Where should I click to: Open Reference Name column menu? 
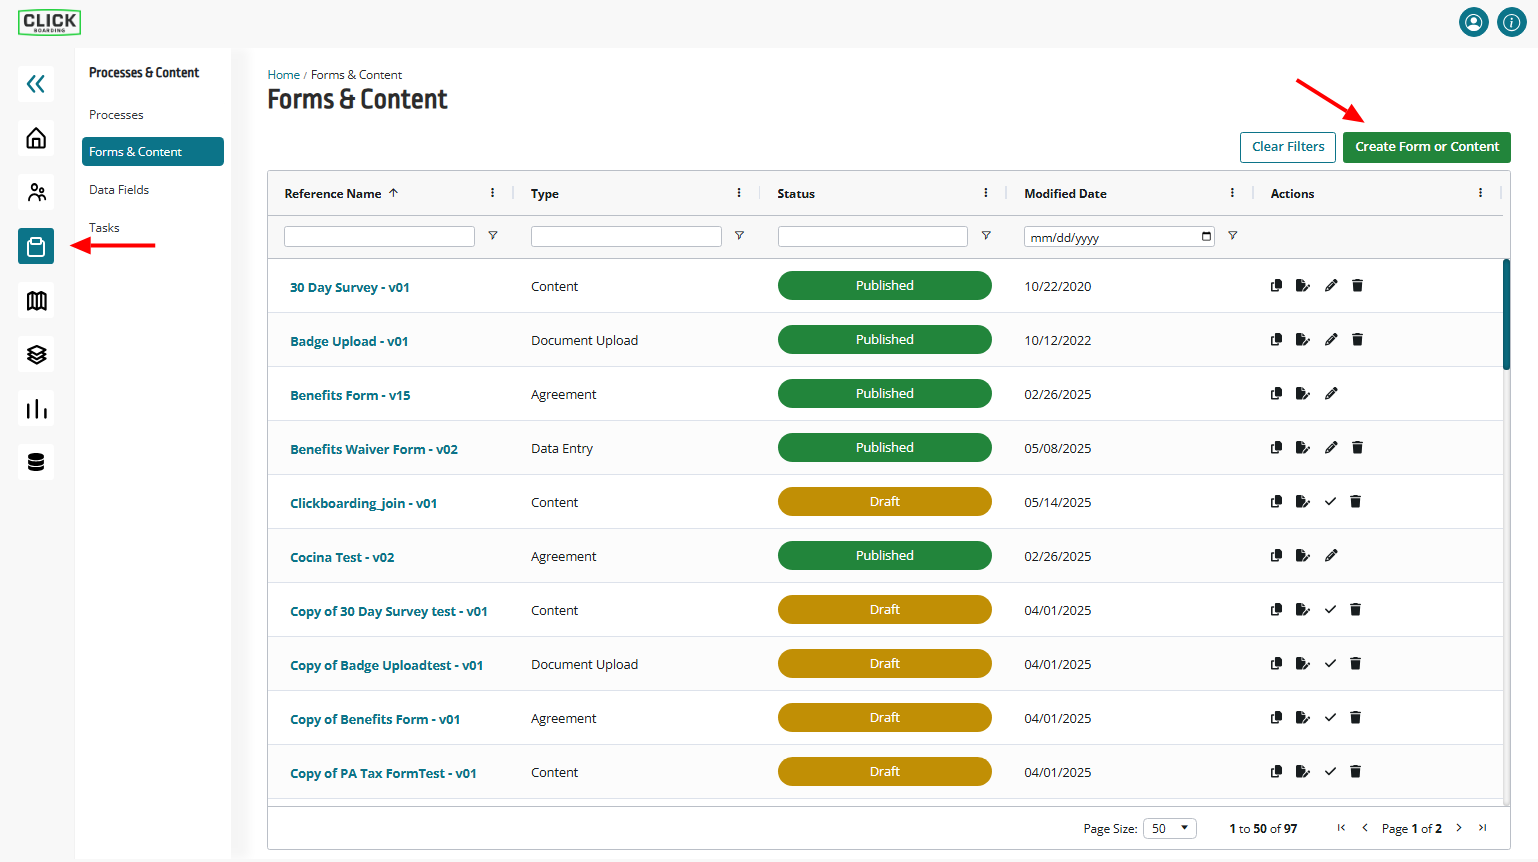492,193
